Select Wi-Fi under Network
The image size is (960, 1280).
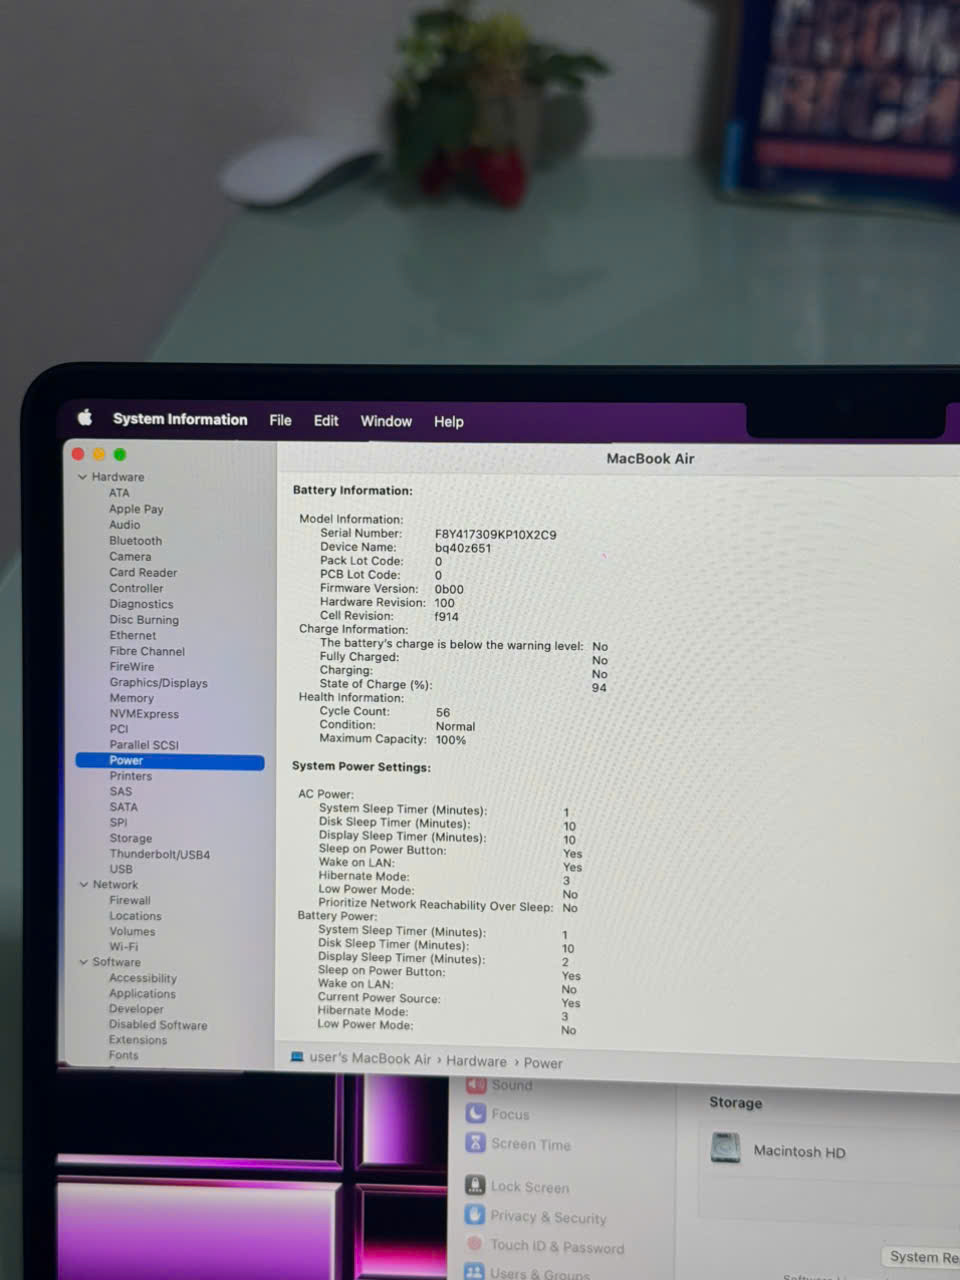(124, 946)
